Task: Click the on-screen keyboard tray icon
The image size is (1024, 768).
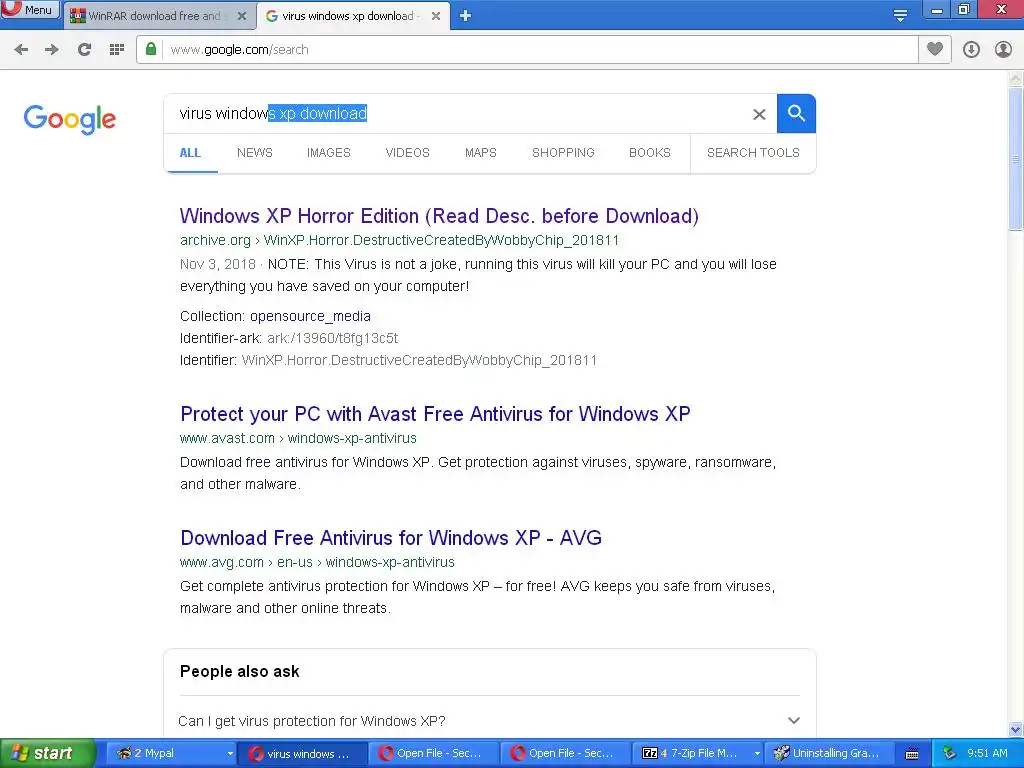Action: click(912, 754)
